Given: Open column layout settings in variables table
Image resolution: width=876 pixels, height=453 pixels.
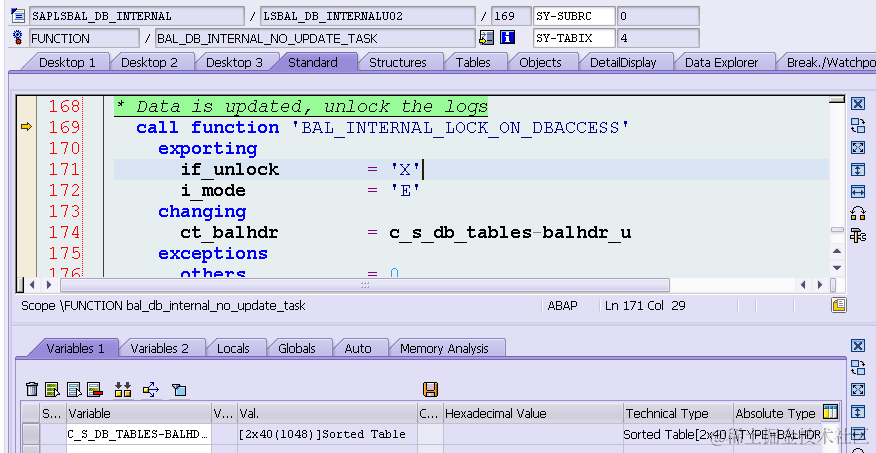Looking at the screenshot, I should tap(831, 413).
